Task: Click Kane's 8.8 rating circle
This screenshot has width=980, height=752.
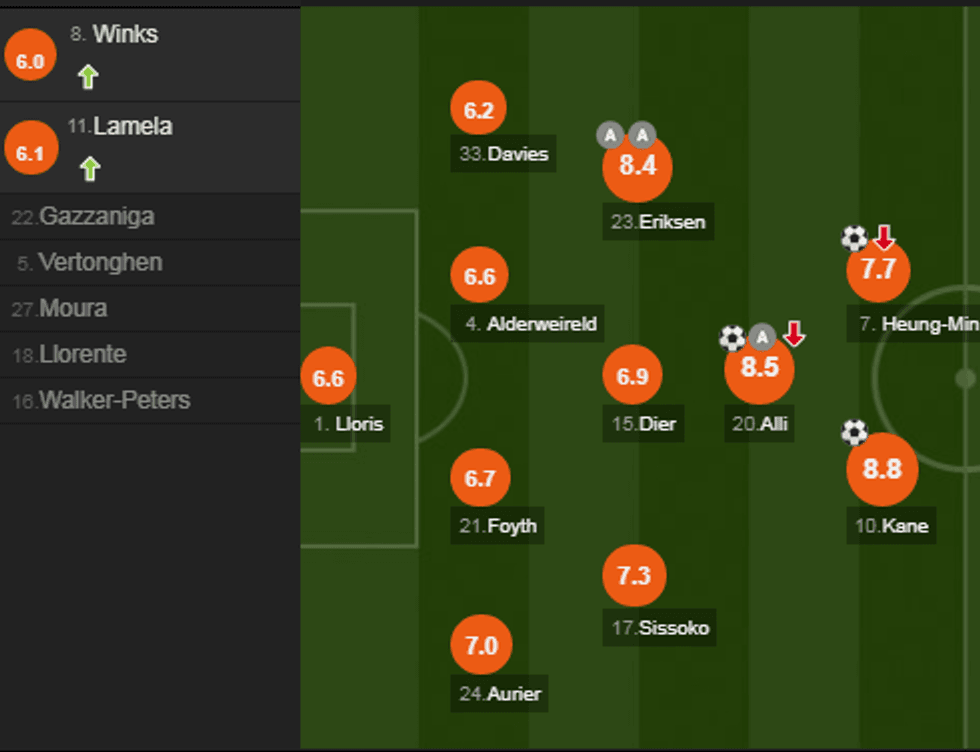Action: tap(882, 469)
